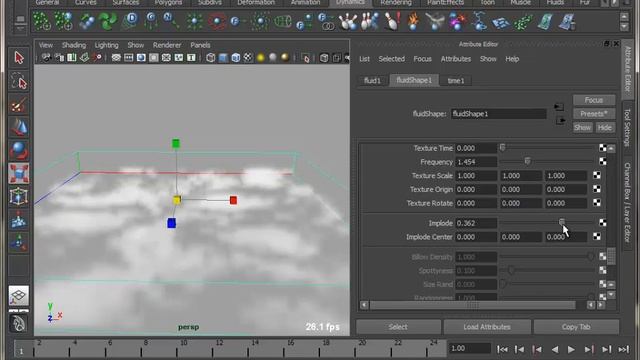Click the Create Fireworks effect shelf icon
The image size is (640, 360).
pos(457,21)
